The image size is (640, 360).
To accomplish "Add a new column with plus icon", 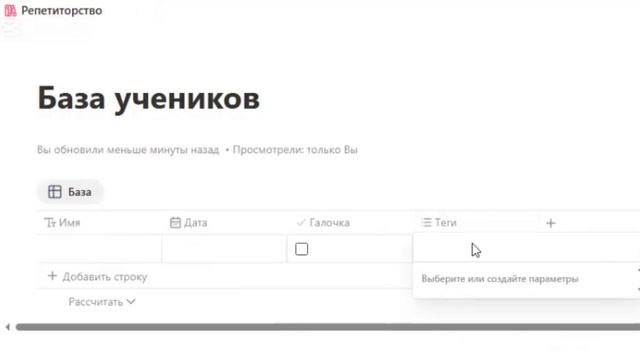I will pos(551,223).
